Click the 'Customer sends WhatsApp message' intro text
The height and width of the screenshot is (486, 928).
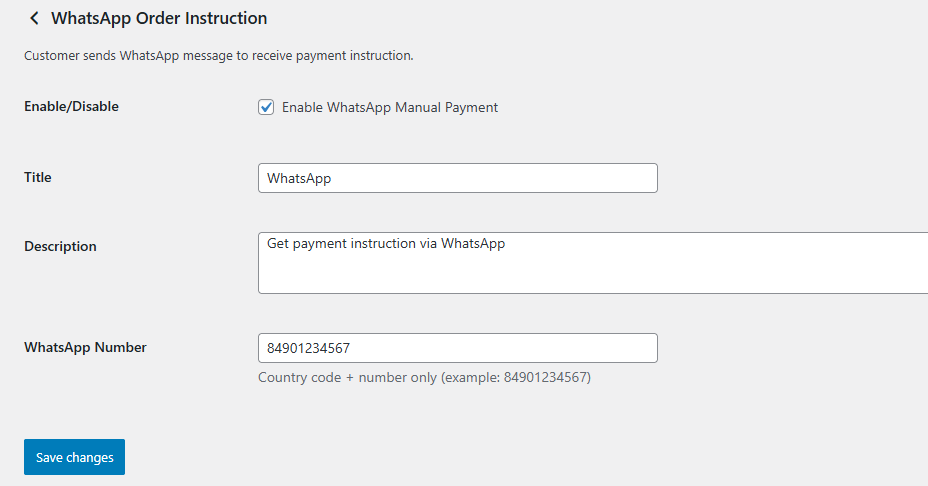pos(218,56)
